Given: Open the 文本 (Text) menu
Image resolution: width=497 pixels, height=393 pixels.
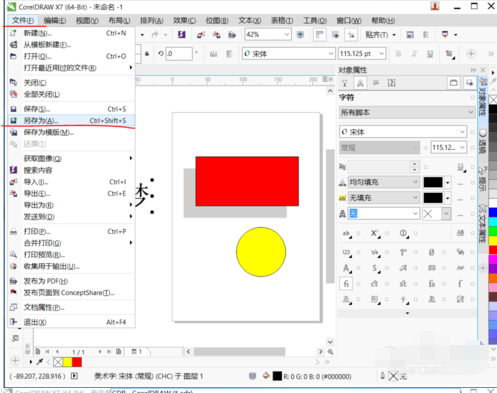Looking at the screenshot, I should point(249,21).
